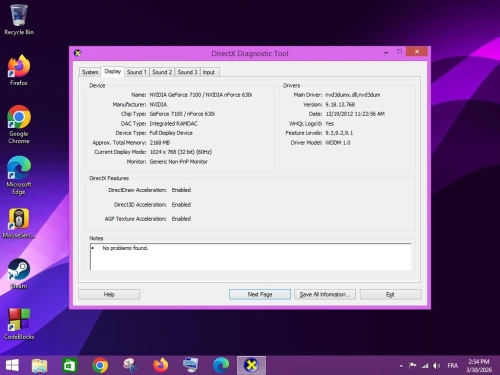The image size is (500, 375).
Task: Launch Firefox from the desktop shortcut
Action: tap(19, 70)
